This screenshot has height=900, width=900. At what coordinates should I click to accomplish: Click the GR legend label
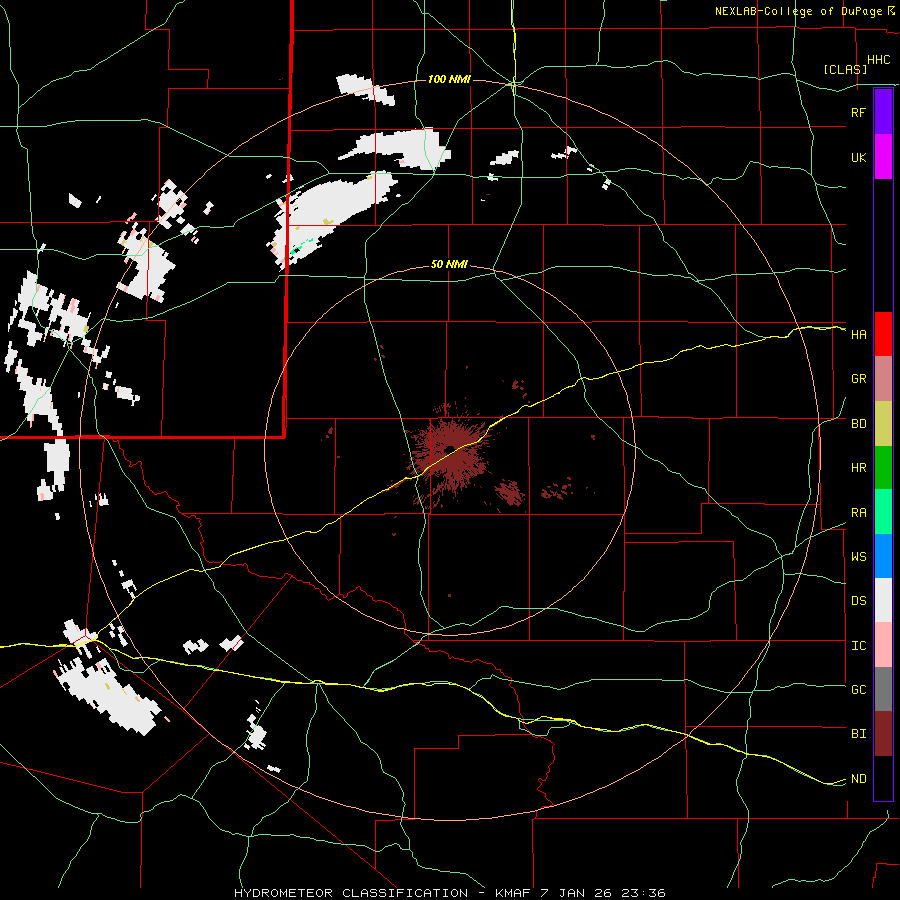coord(858,379)
